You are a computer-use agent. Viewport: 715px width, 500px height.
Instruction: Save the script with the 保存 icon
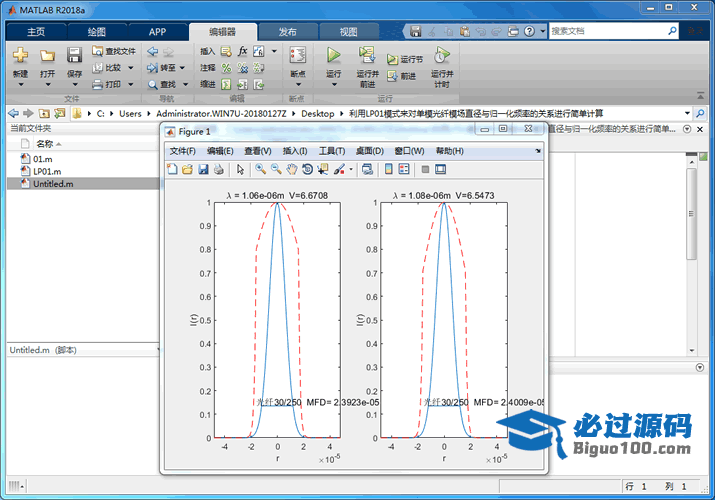coord(74,55)
